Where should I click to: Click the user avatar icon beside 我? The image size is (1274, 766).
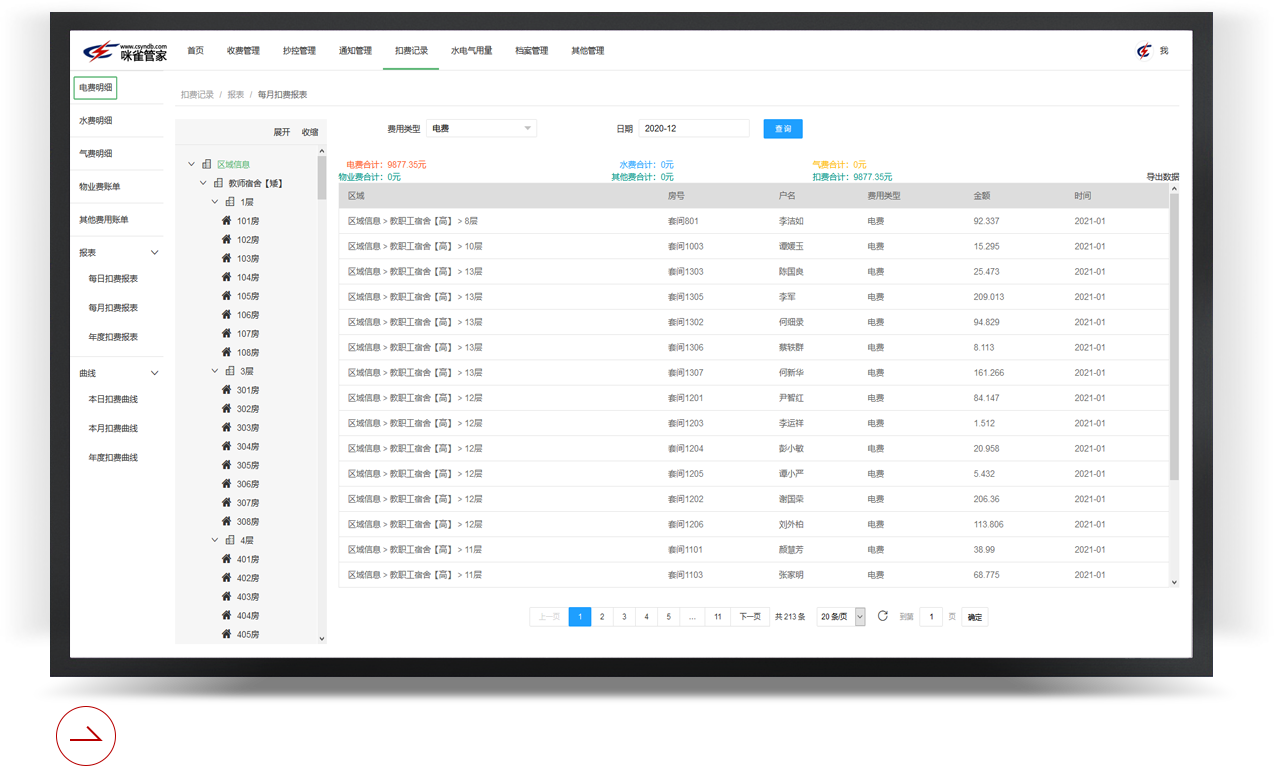pyautogui.click(x=1144, y=51)
